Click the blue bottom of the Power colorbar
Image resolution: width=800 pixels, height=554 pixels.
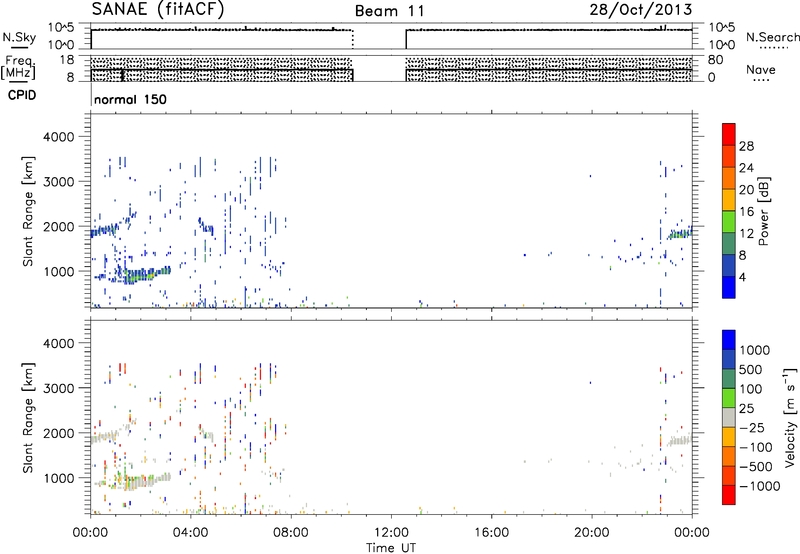tap(729, 287)
